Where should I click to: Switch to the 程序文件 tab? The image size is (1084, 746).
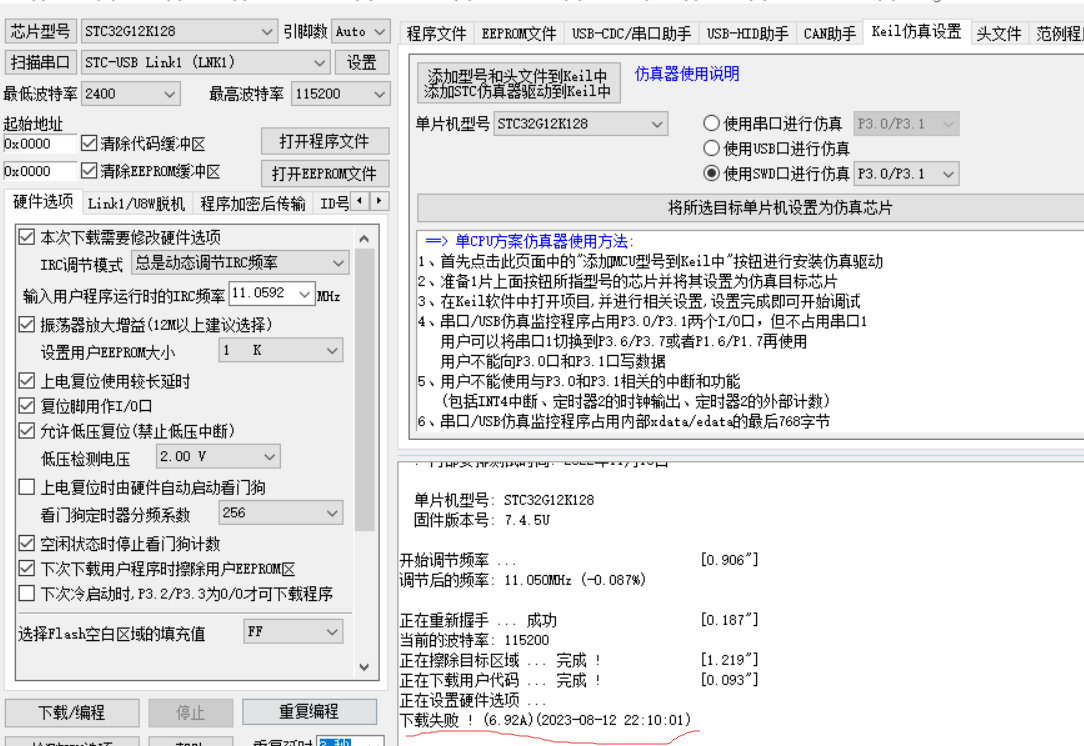tap(436, 33)
